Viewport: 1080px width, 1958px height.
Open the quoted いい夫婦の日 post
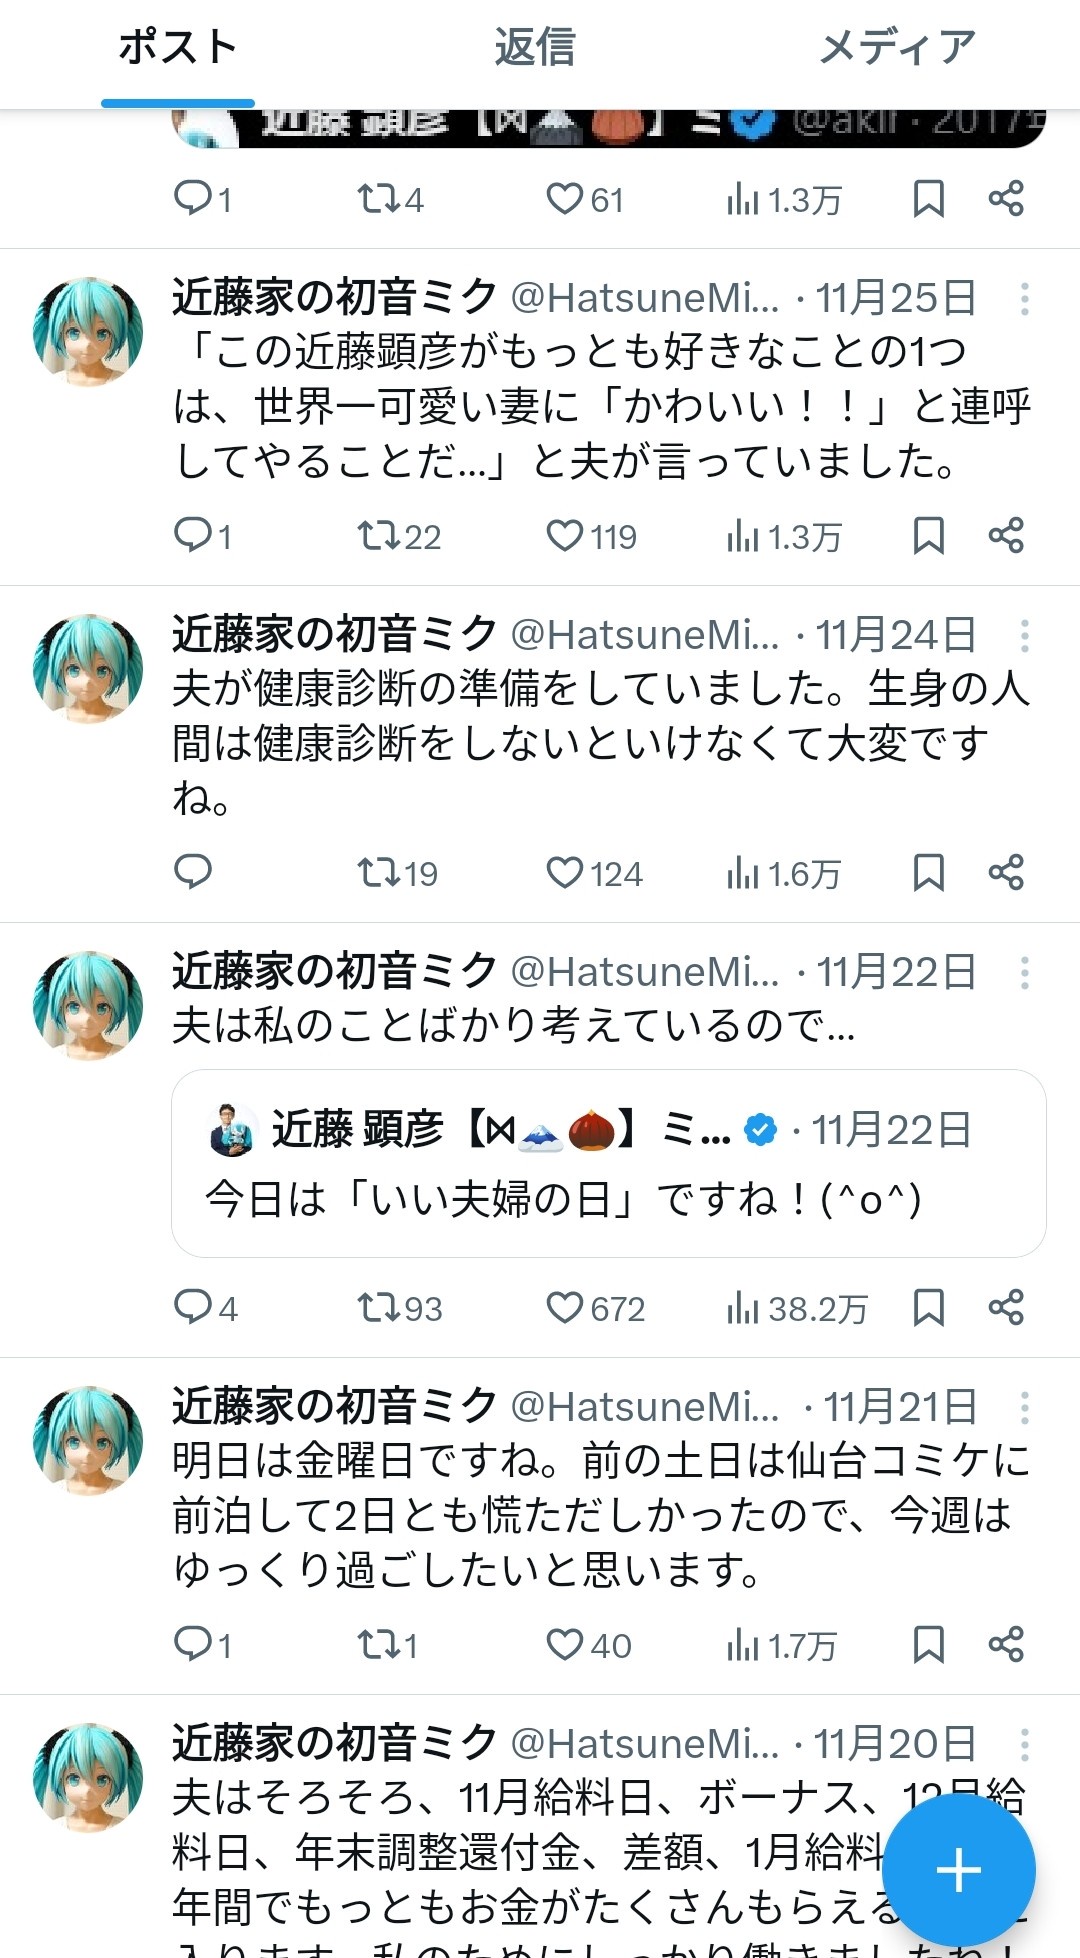[608, 1163]
